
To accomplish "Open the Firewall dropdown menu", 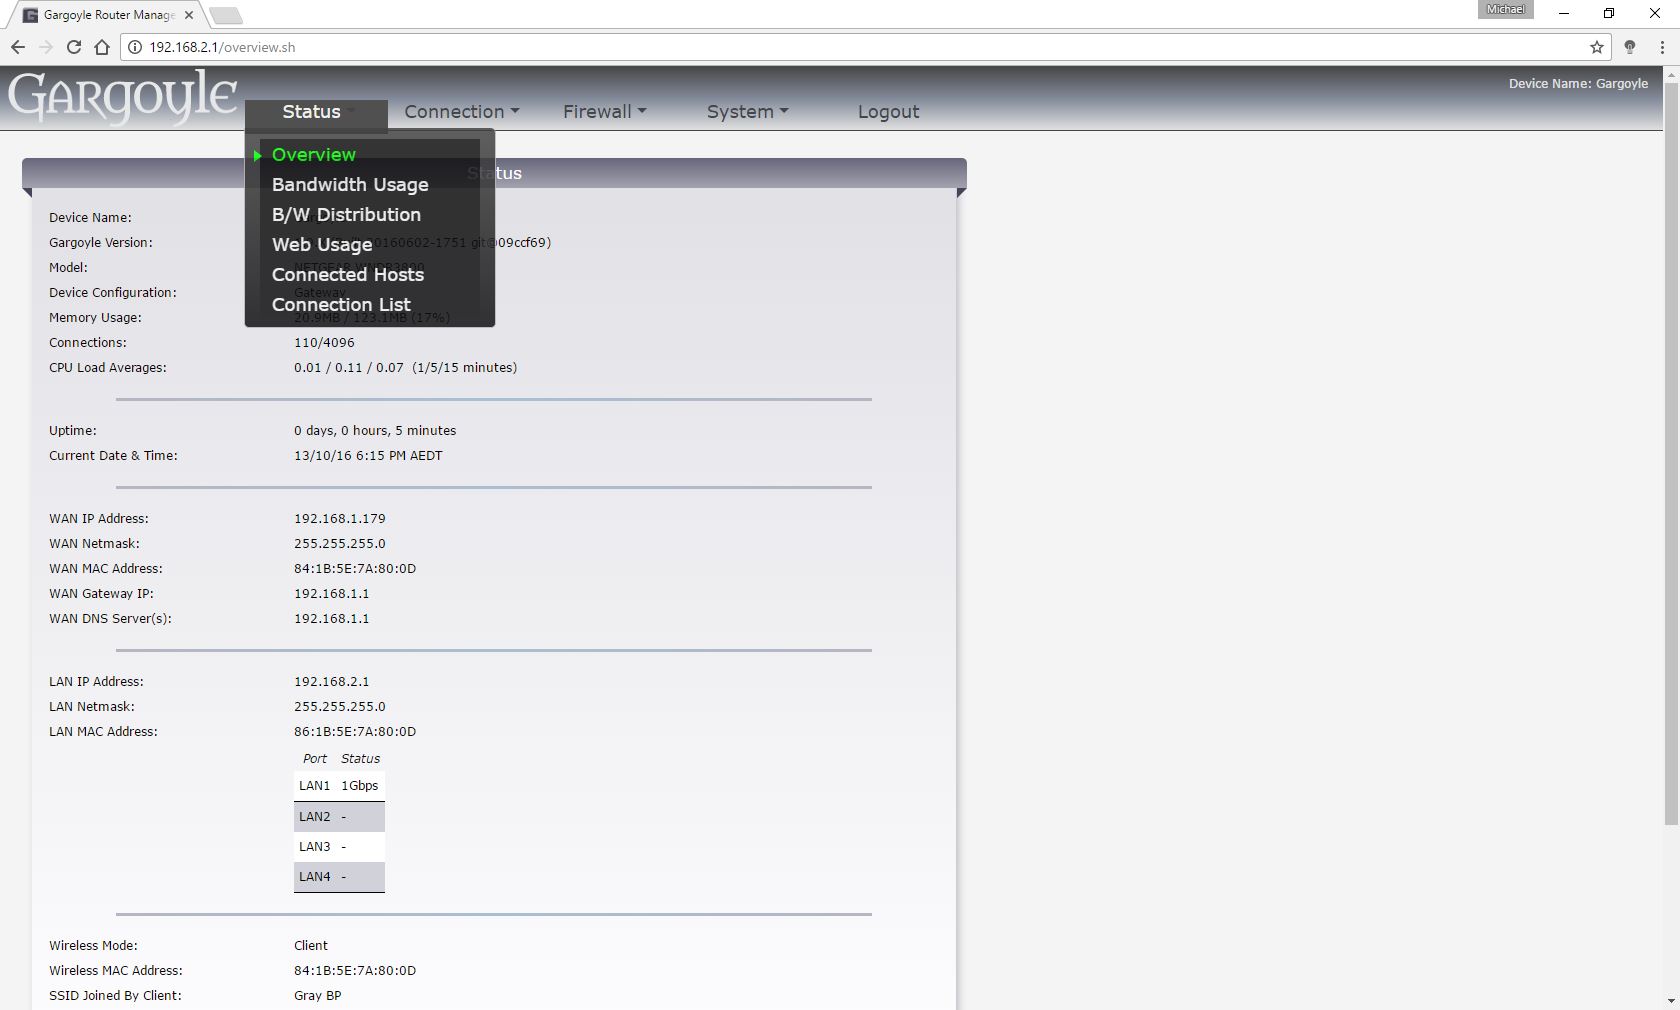I will (603, 111).
